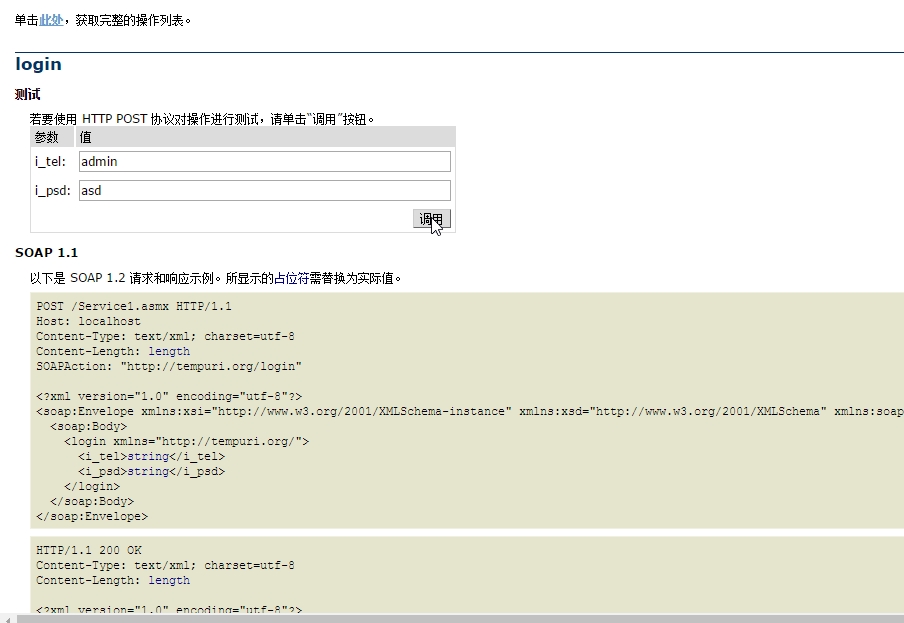
Task: Click the horizontal scrollbar track at bottom
Action: [455, 618]
